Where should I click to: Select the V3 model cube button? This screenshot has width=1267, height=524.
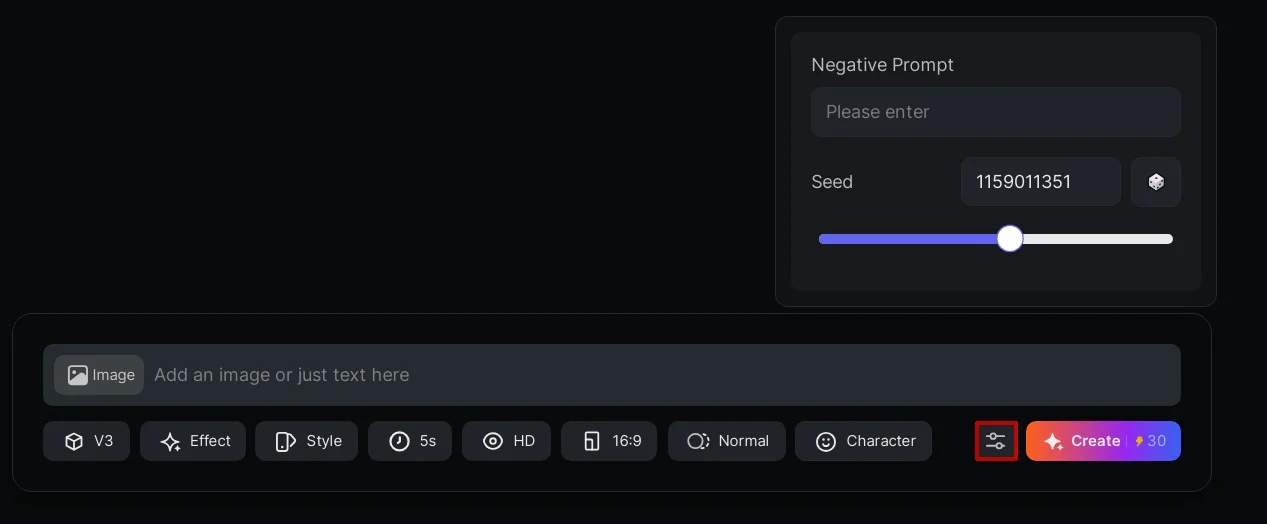pos(86,441)
